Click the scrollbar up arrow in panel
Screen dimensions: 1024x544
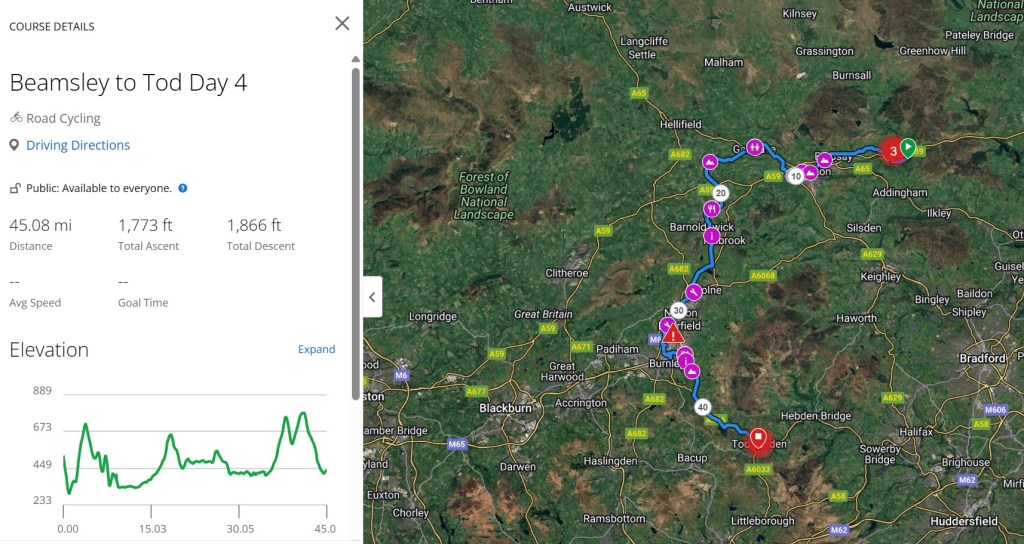click(x=355, y=59)
